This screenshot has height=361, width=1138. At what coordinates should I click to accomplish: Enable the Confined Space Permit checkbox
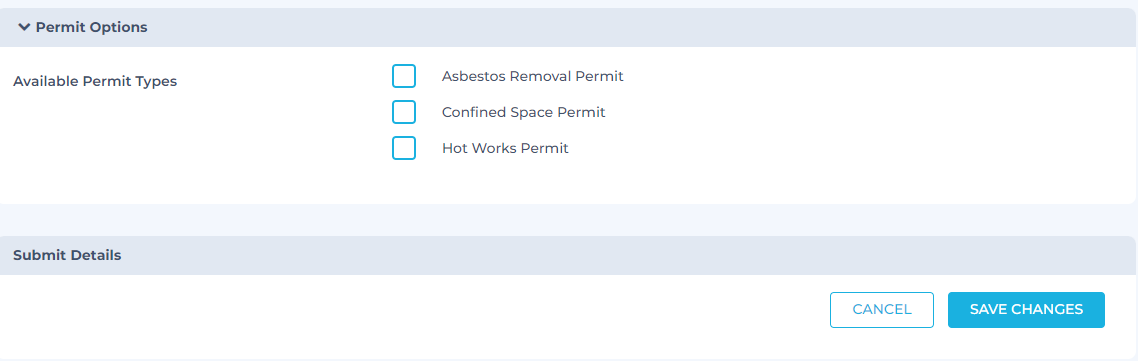404,112
